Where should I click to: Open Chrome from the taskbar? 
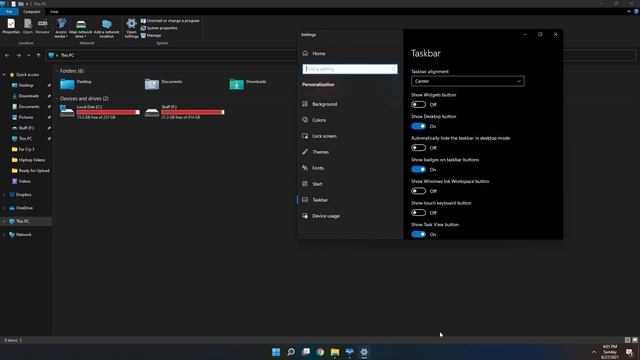coord(320,352)
